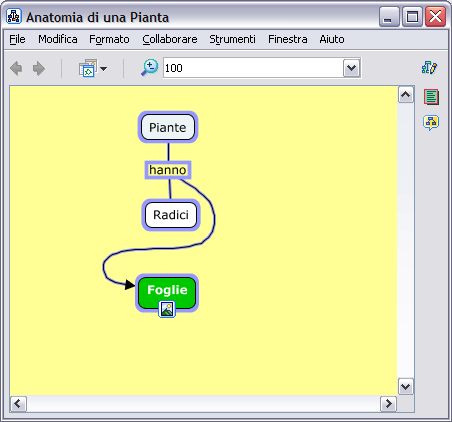Open the discussion bubble icon on right sidebar
This screenshot has height=422, width=452.
(431, 123)
